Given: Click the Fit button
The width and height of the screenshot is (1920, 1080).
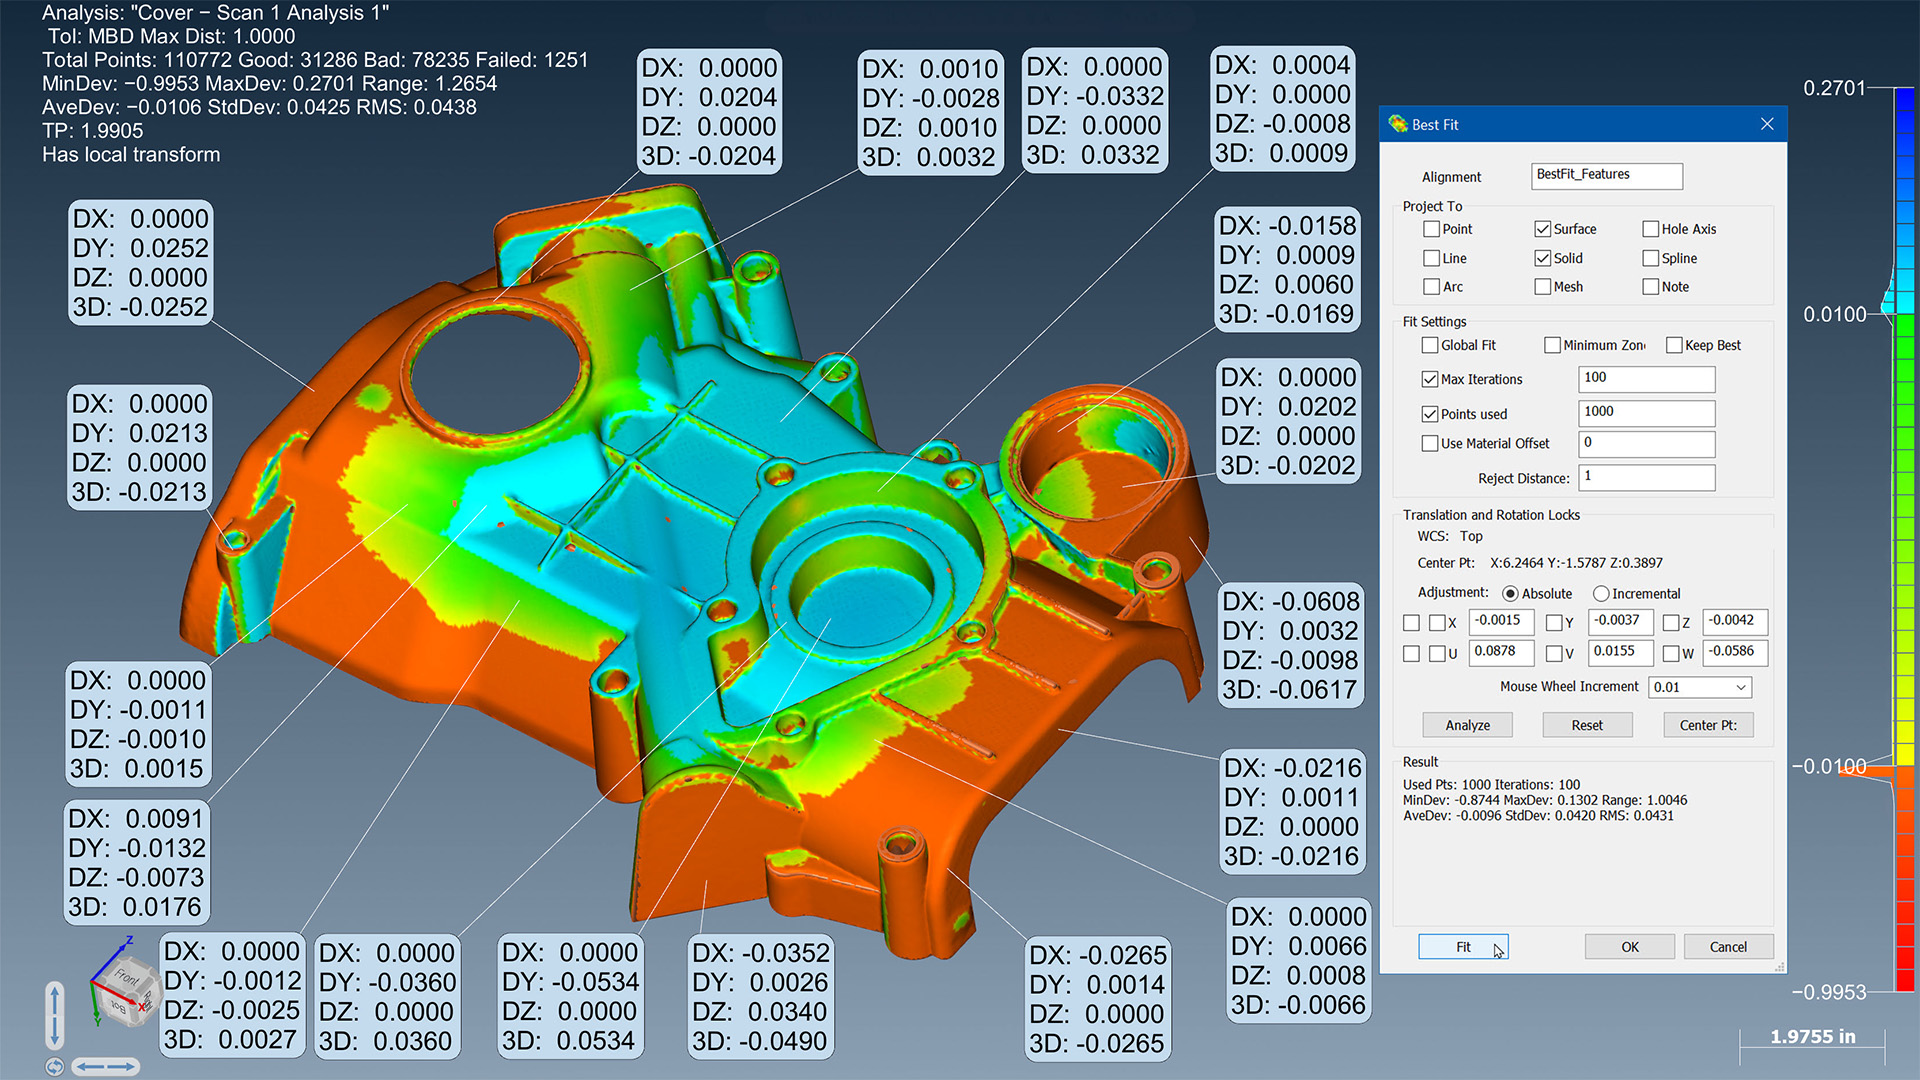Looking at the screenshot, I should coord(1463,947).
